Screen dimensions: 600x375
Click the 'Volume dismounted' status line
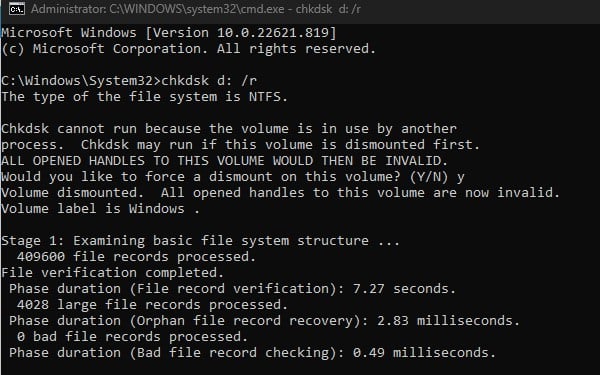280,192
